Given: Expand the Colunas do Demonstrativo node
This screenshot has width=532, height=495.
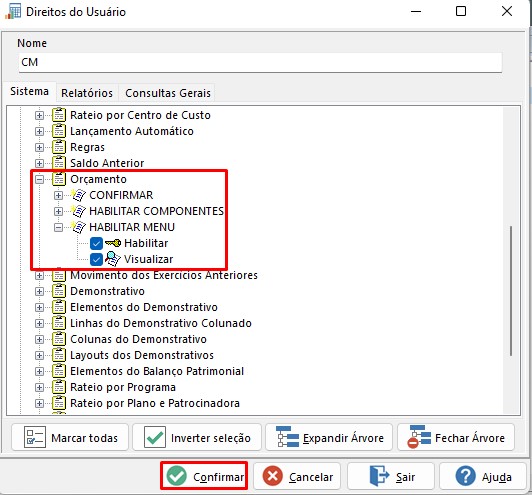Looking at the screenshot, I should coord(39,339).
